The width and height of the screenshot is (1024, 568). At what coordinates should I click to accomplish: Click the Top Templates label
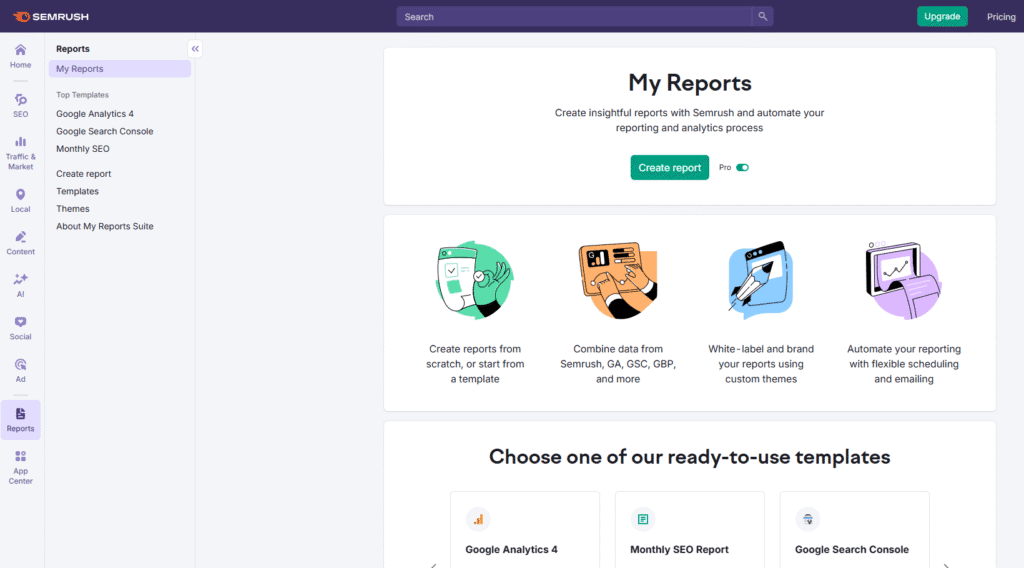[82, 95]
